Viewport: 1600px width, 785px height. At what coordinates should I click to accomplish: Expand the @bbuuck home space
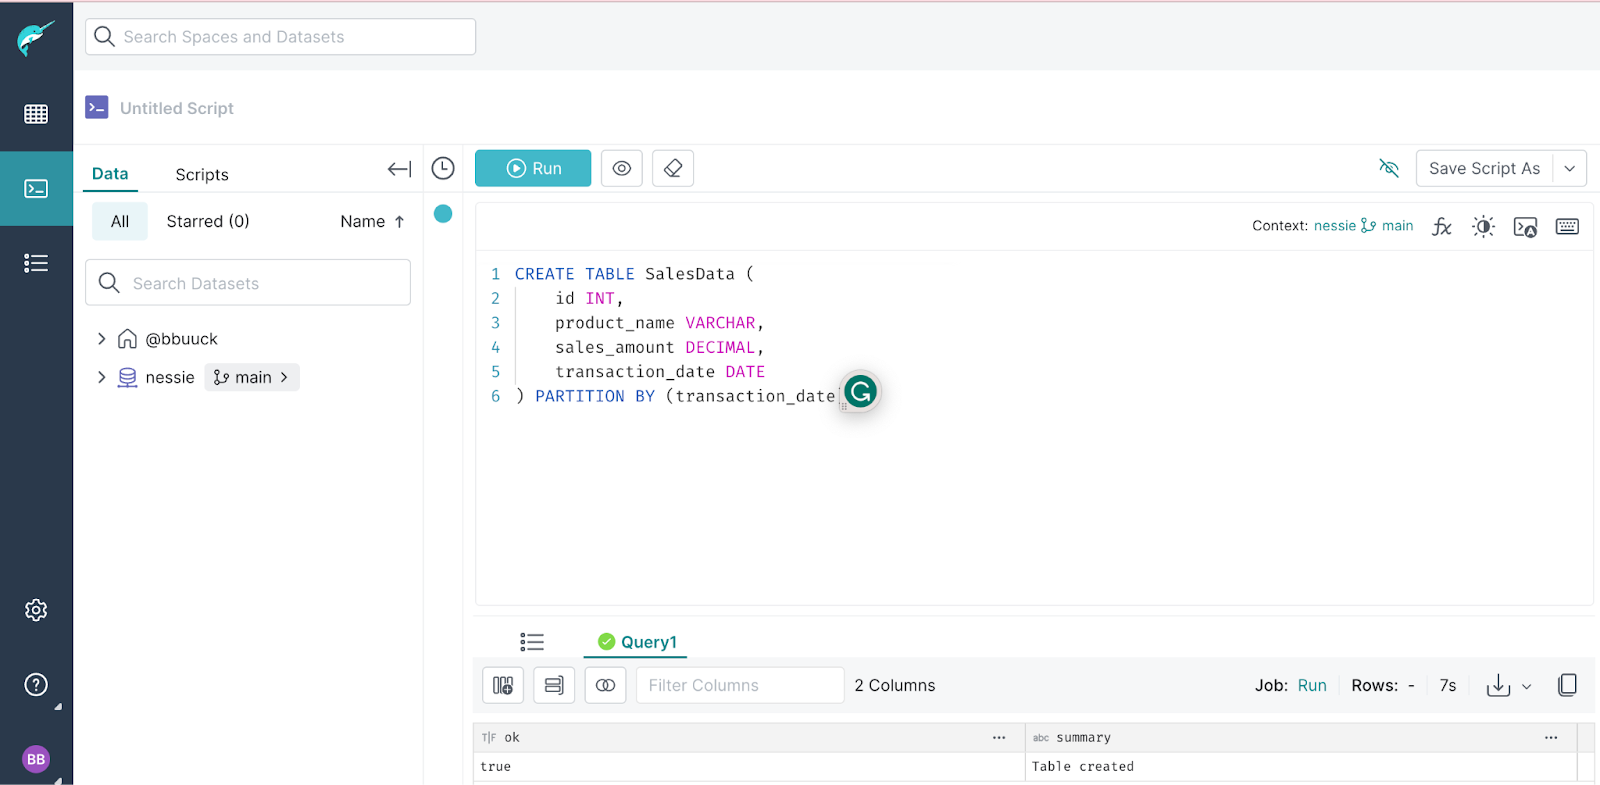101,339
